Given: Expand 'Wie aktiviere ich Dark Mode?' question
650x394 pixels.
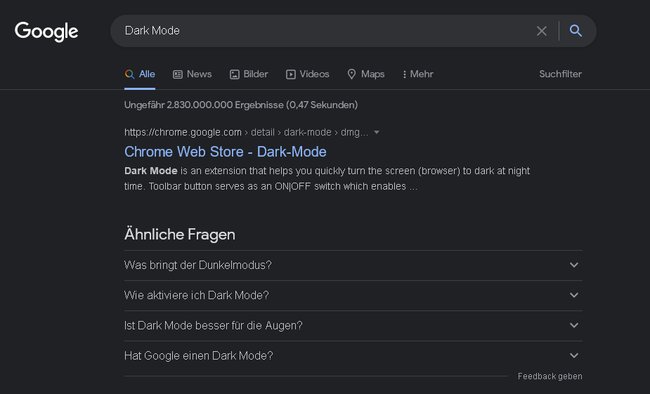Looking at the screenshot, I should (353, 295).
